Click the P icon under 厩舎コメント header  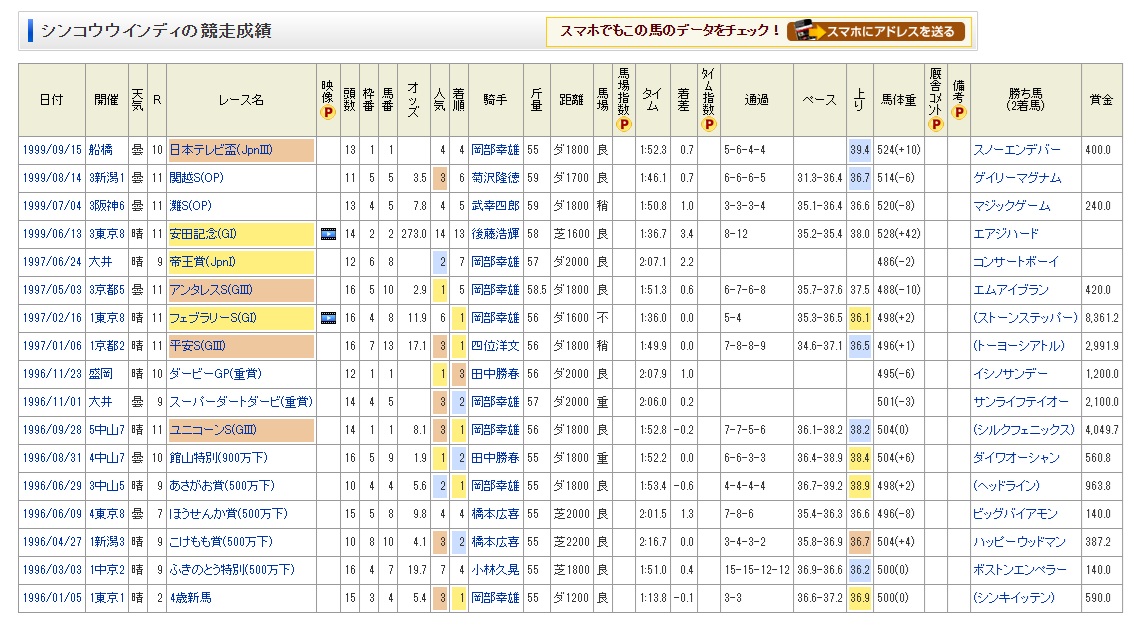point(935,125)
